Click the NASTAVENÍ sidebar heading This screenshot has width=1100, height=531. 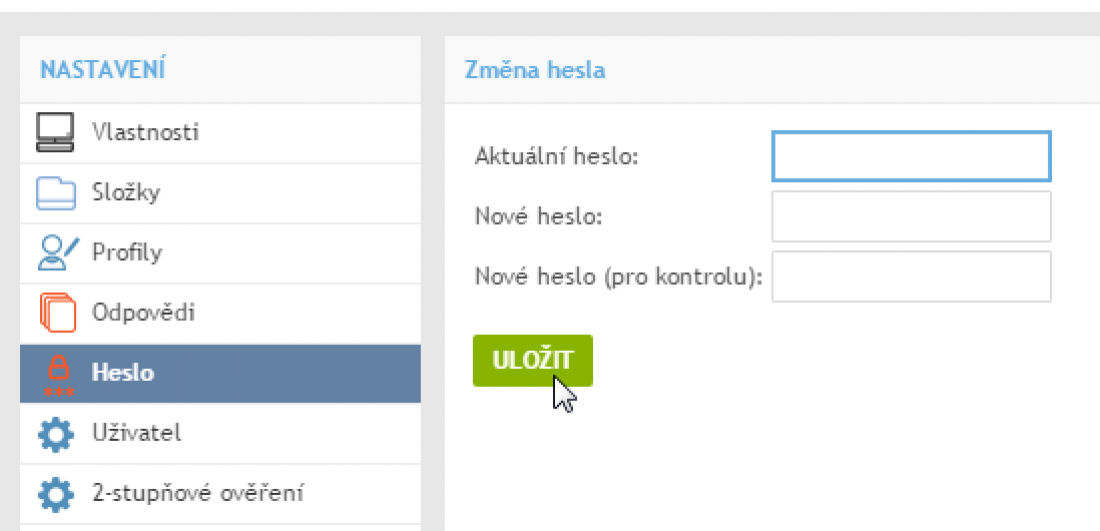(x=102, y=70)
